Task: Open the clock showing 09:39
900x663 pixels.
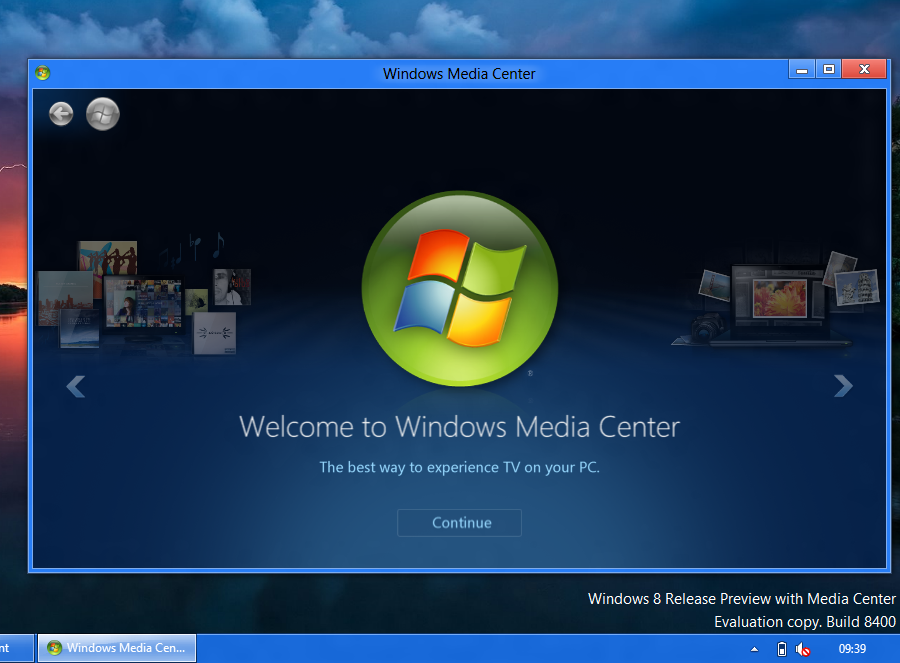Action: click(x=852, y=649)
